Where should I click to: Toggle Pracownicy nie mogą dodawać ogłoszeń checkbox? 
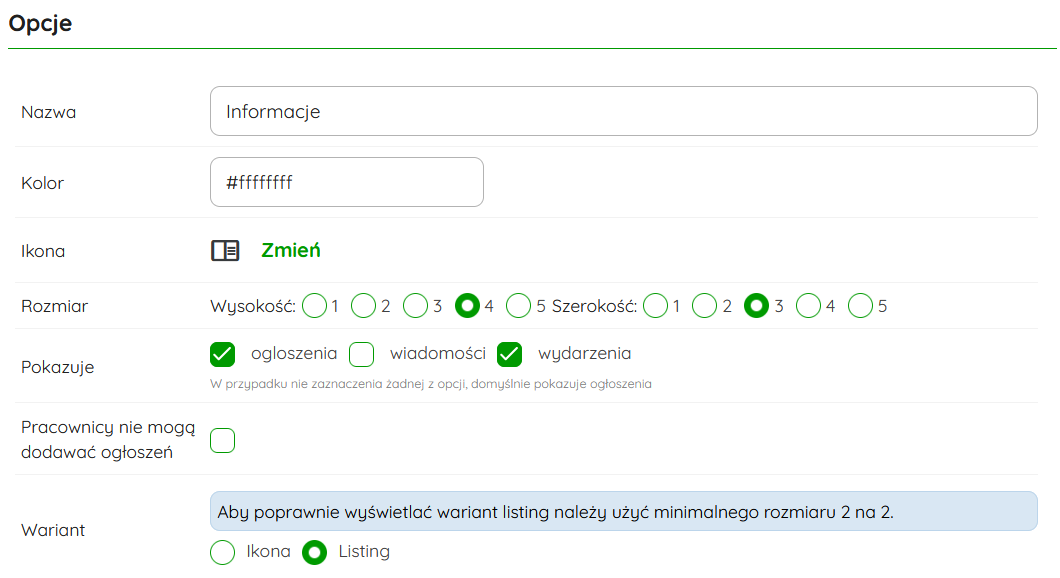tap(223, 440)
